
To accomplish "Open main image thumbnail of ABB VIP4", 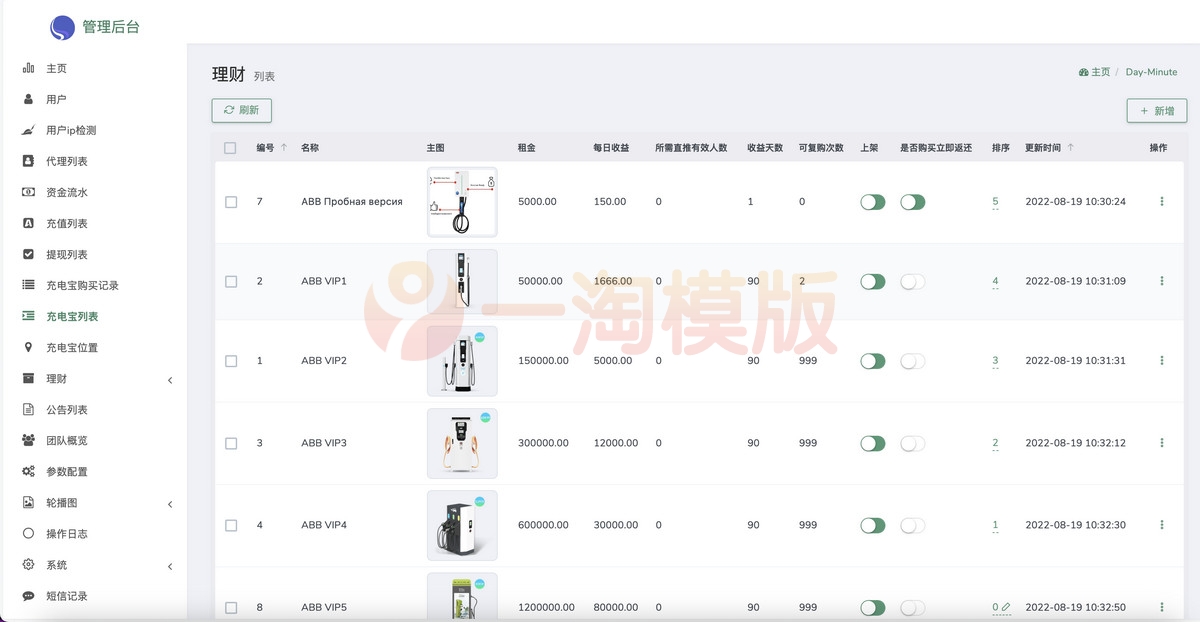I will click(462, 525).
